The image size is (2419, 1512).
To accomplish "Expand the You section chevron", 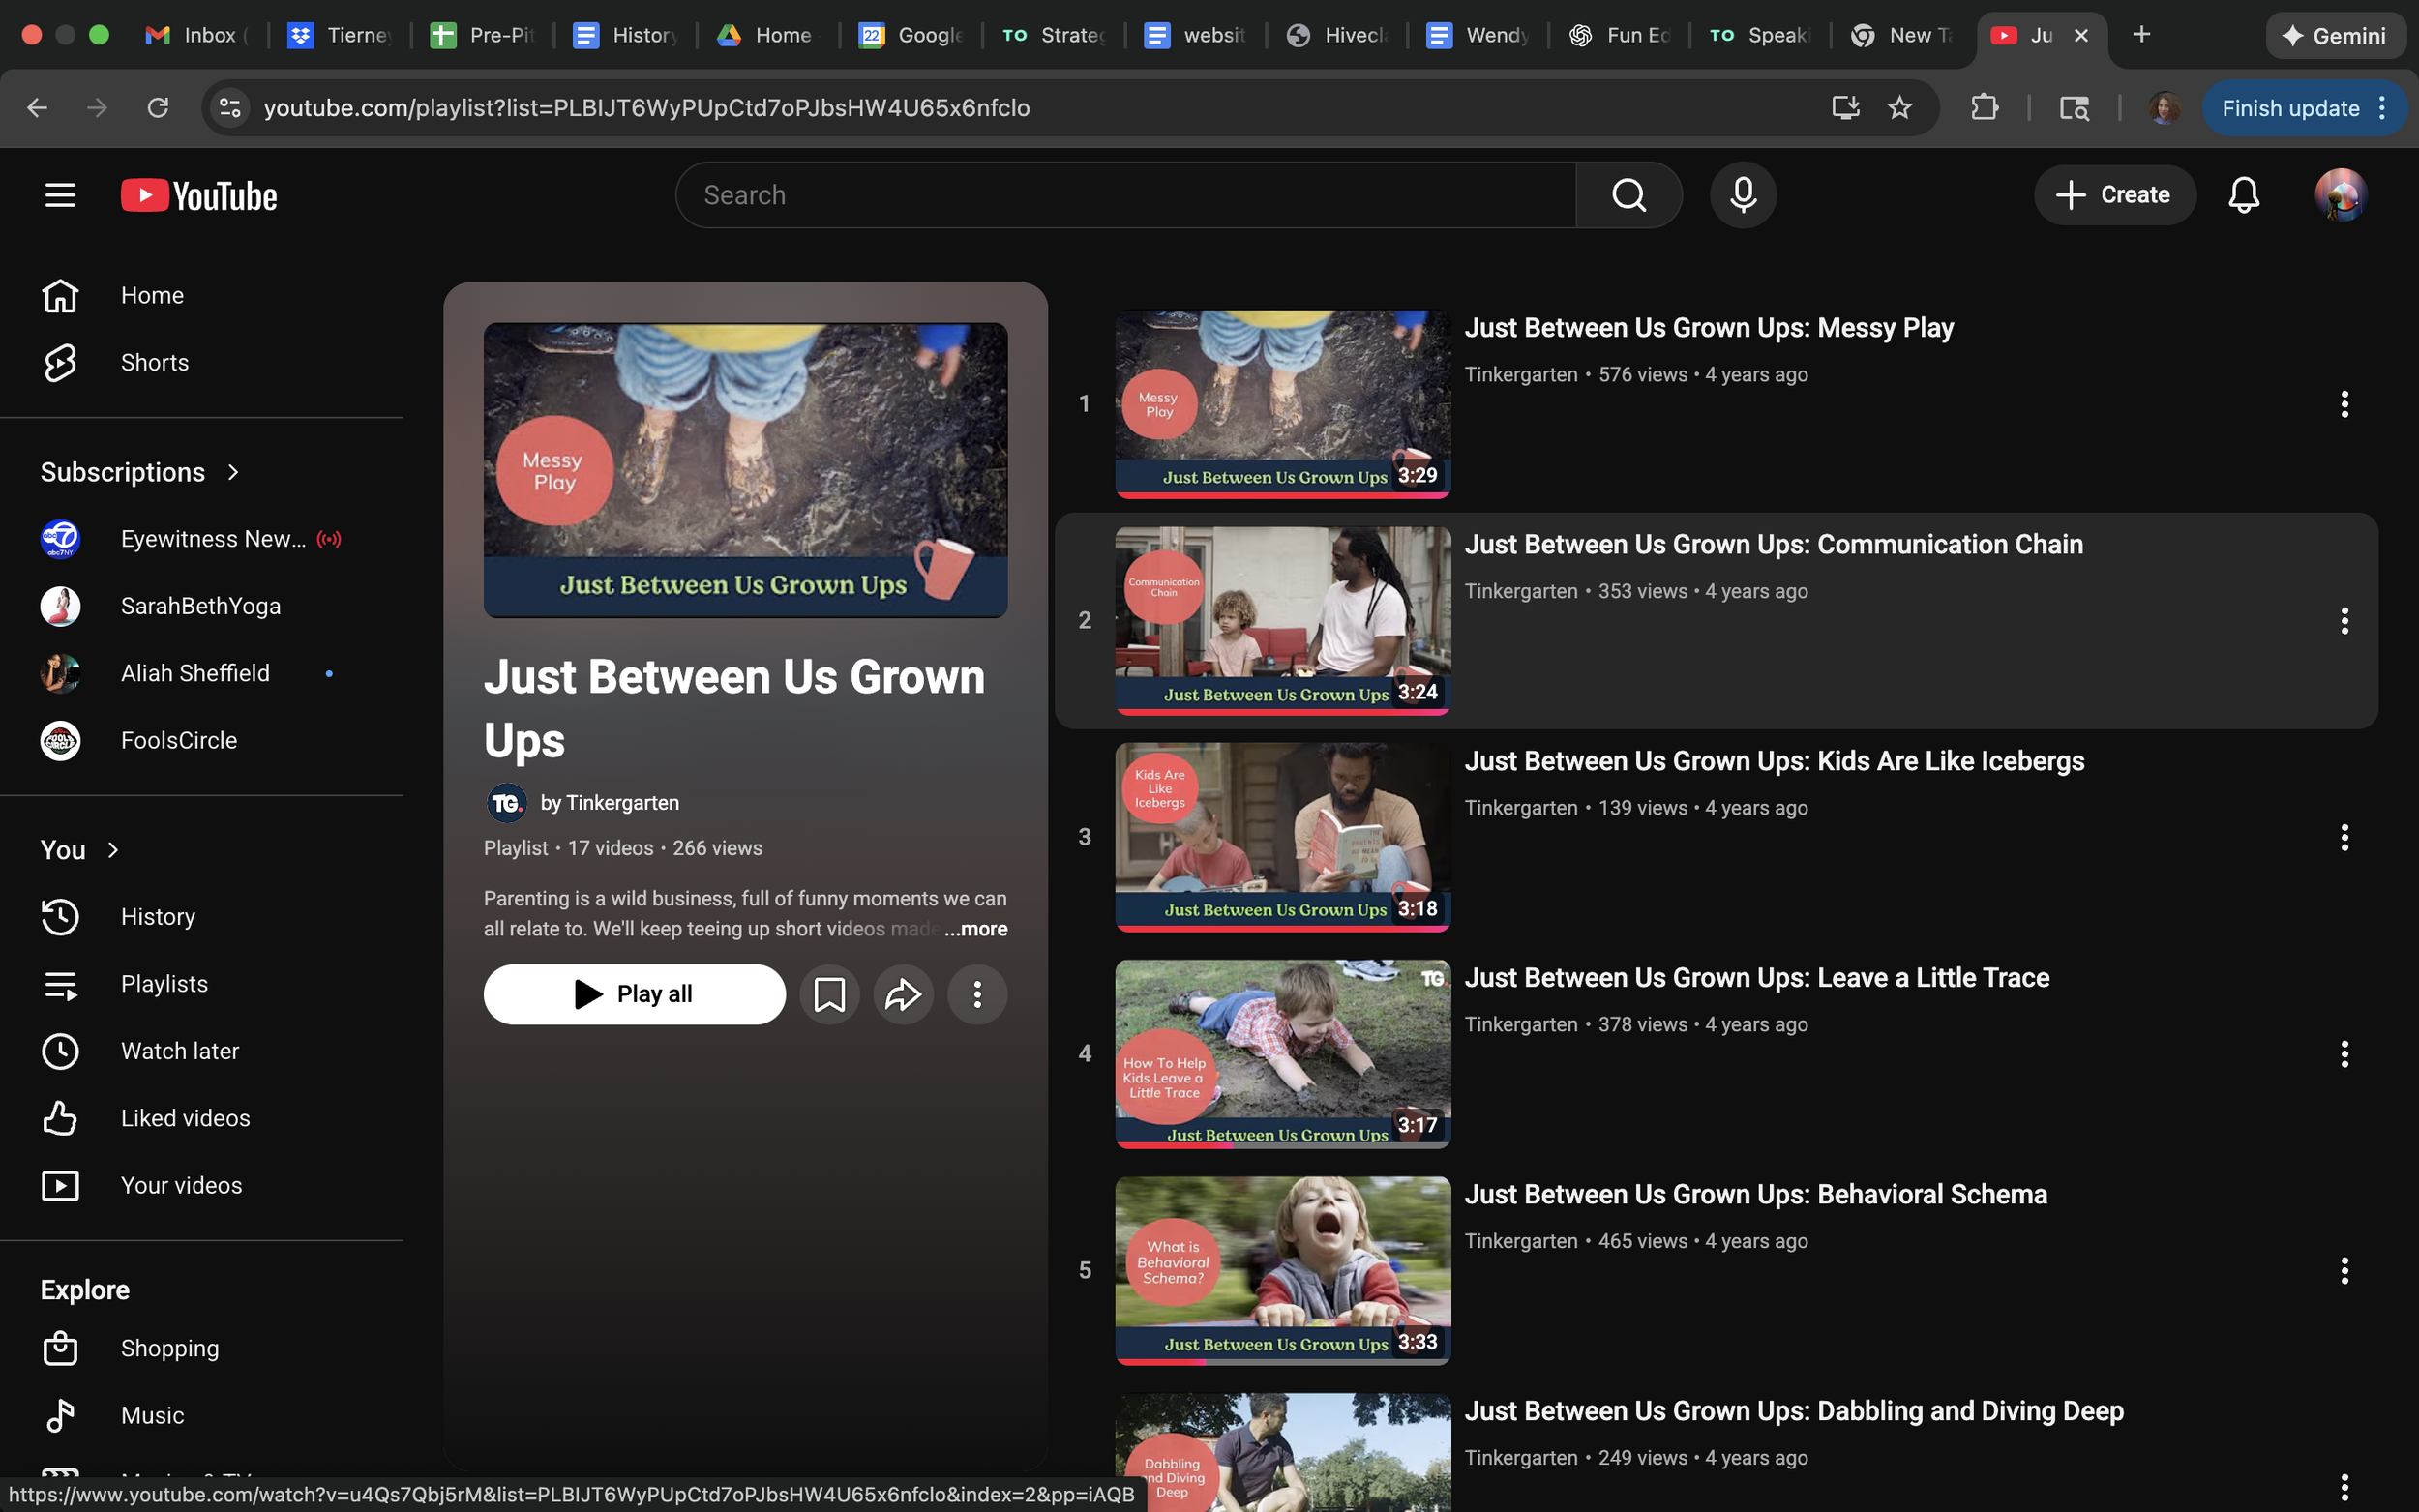I will point(111,850).
